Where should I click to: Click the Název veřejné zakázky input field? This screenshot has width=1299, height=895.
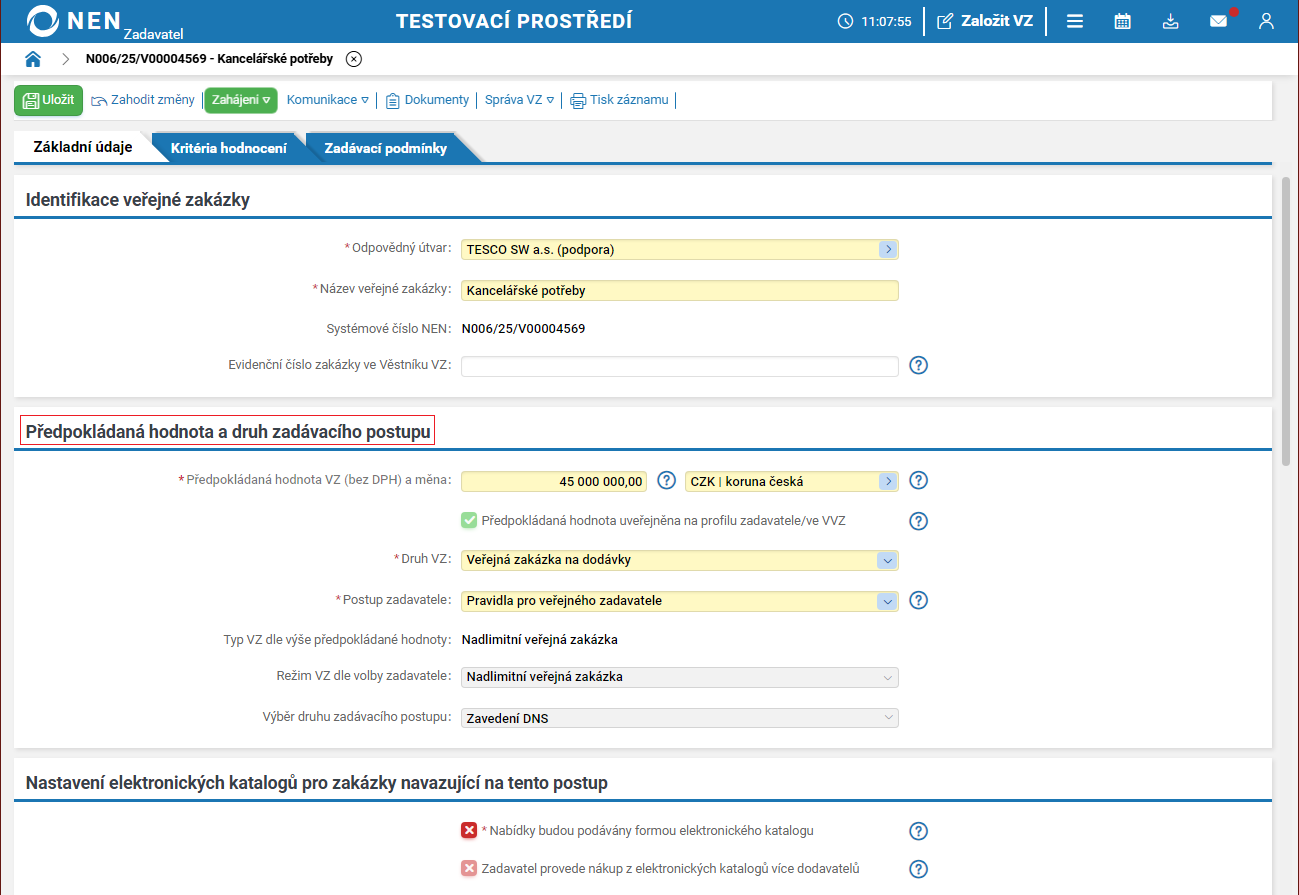pyautogui.click(x=679, y=291)
